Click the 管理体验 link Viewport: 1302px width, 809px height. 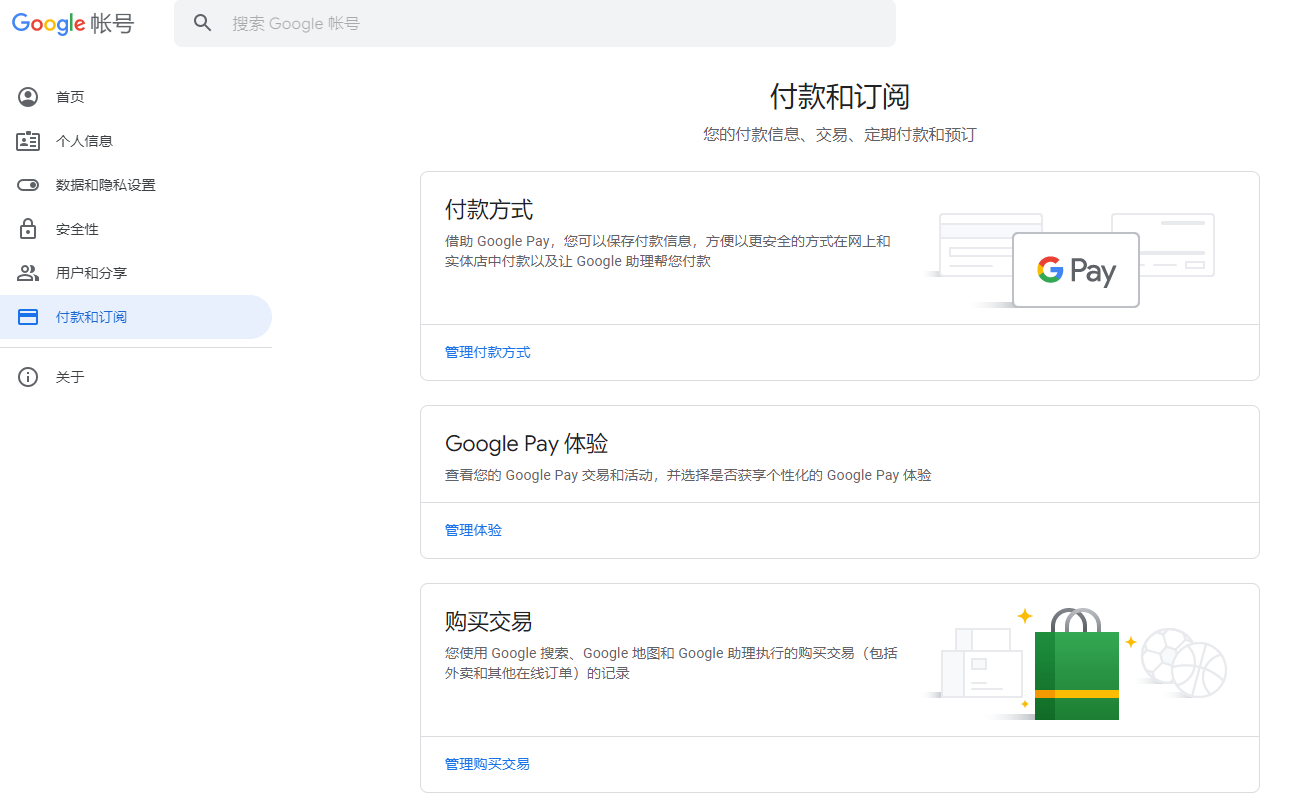point(474,530)
